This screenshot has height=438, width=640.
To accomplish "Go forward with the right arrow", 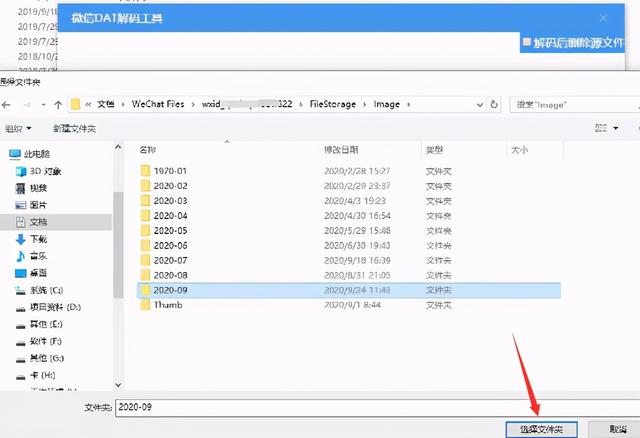I will (27, 105).
